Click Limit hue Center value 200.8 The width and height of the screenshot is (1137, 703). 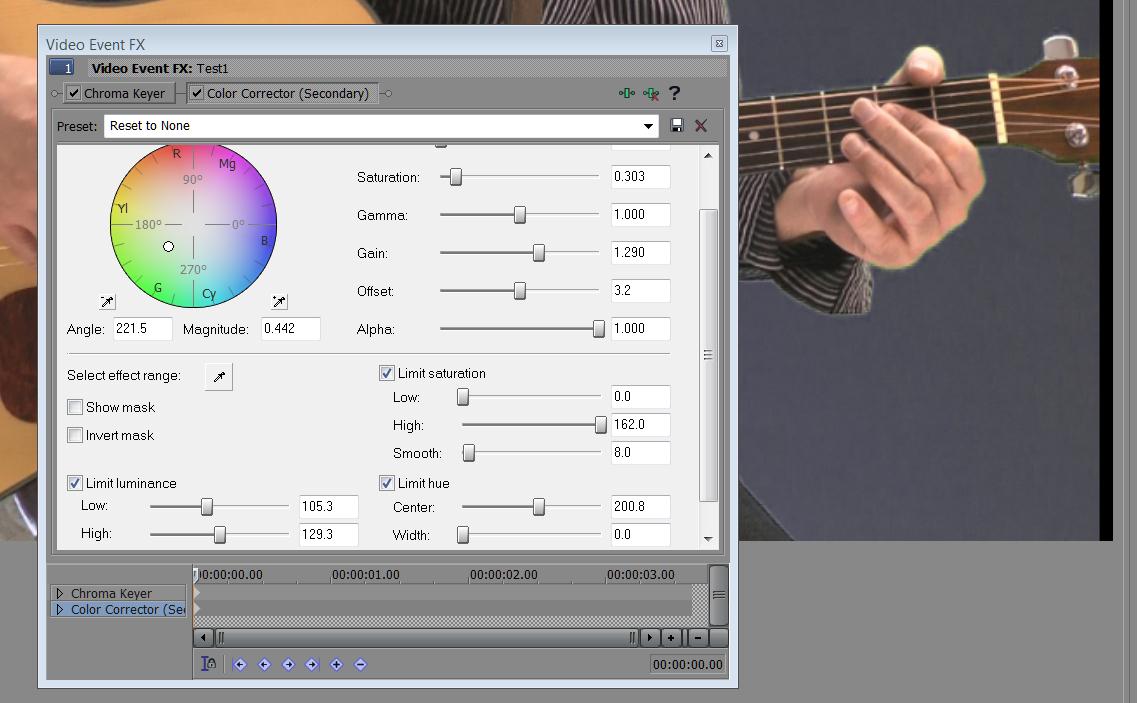click(640, 506)
